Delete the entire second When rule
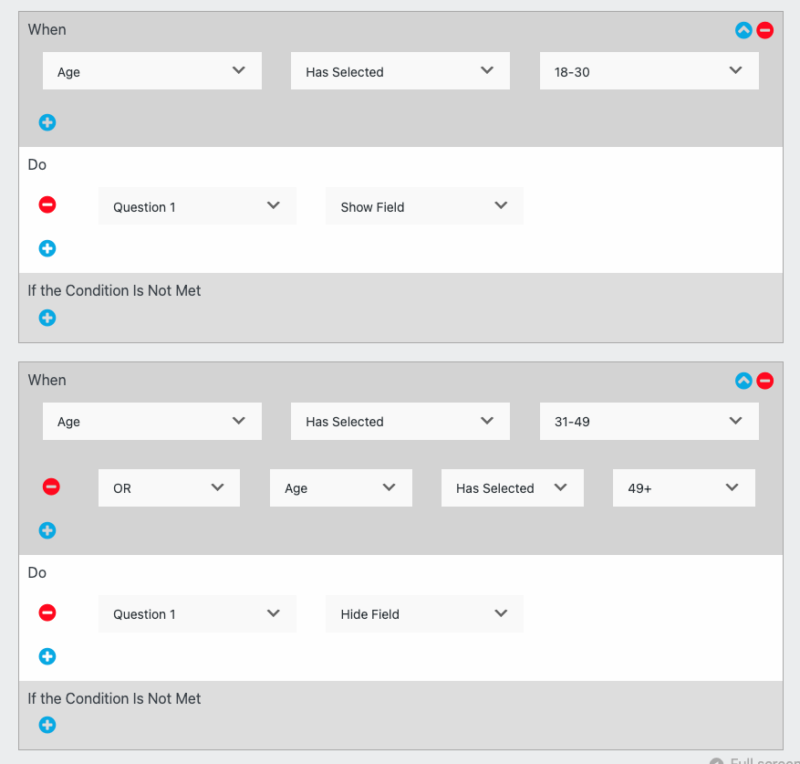Screen dimensions: 800x764 (765, 380)
